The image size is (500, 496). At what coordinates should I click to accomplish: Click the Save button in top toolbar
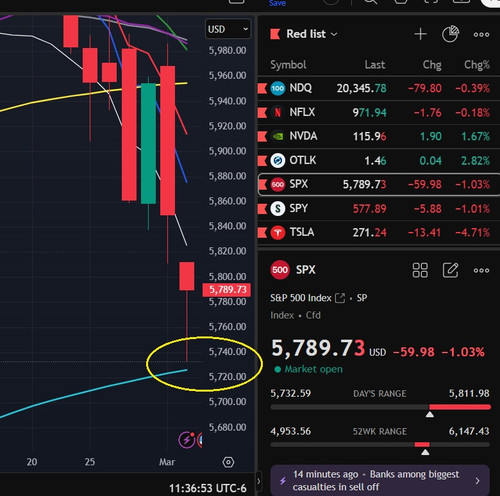click(x=277, y=3)
